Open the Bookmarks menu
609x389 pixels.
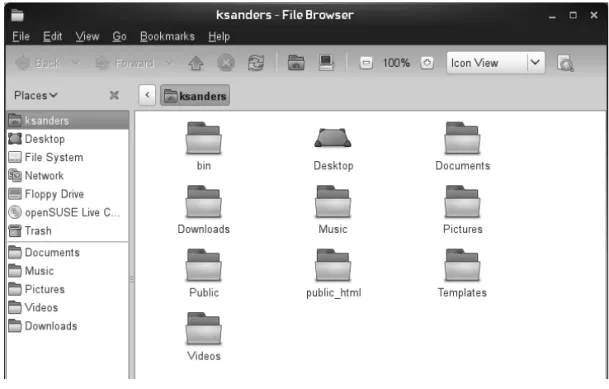click(167, 36)
